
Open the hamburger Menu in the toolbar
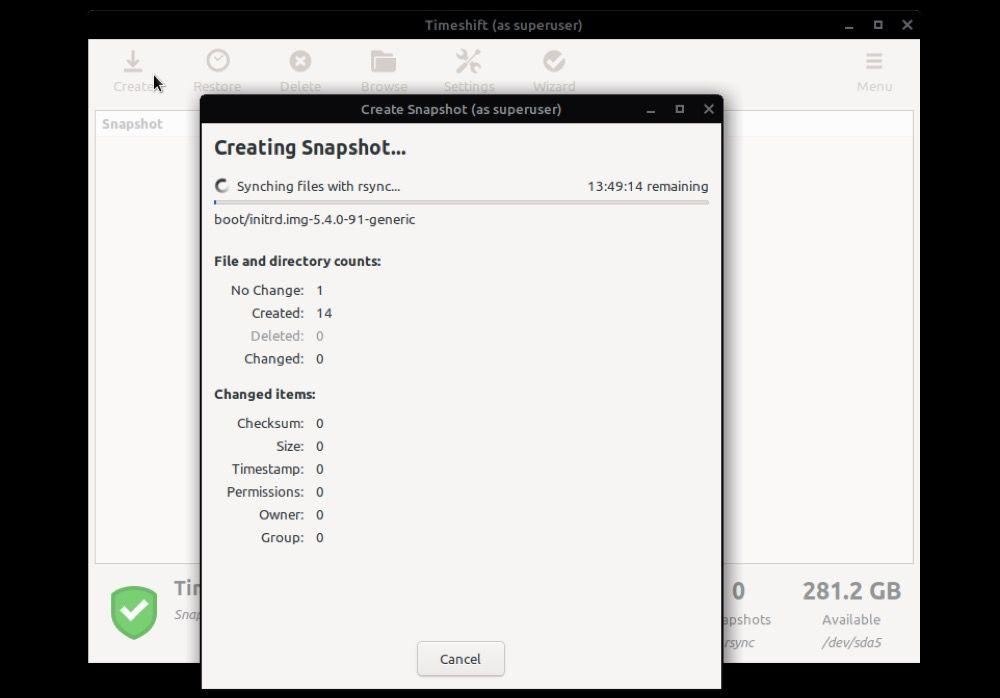click(x=874, y=62)
